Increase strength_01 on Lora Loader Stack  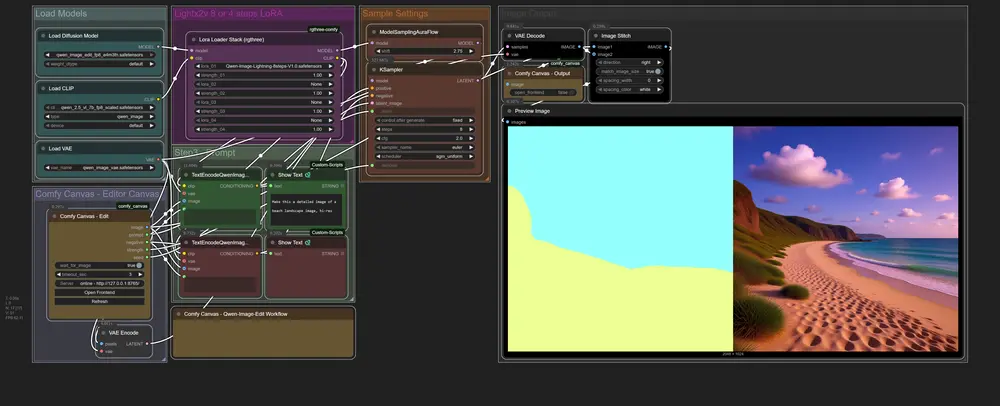coord(330,75)
